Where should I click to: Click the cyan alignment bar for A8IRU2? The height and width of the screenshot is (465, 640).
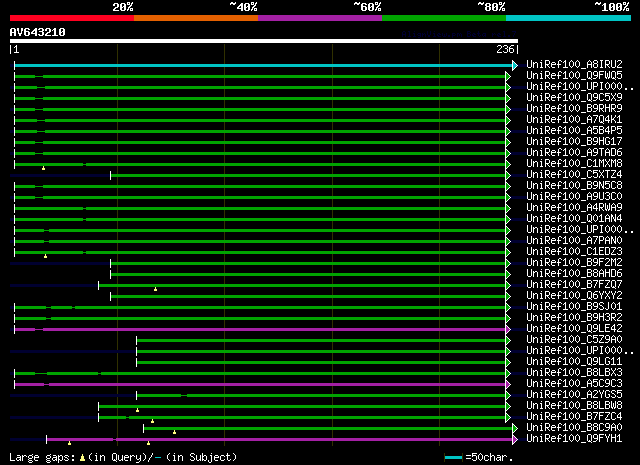point(264,65)
